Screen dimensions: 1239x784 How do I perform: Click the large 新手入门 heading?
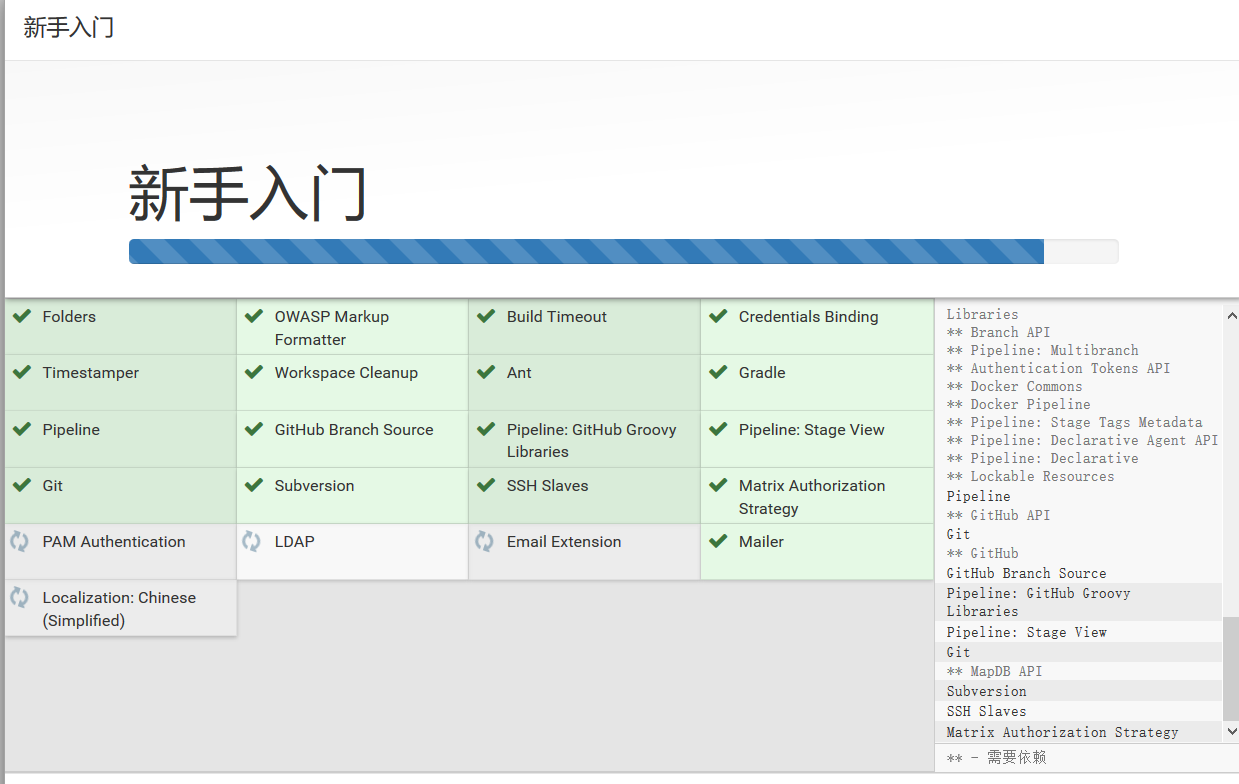(x=247, y=194)
